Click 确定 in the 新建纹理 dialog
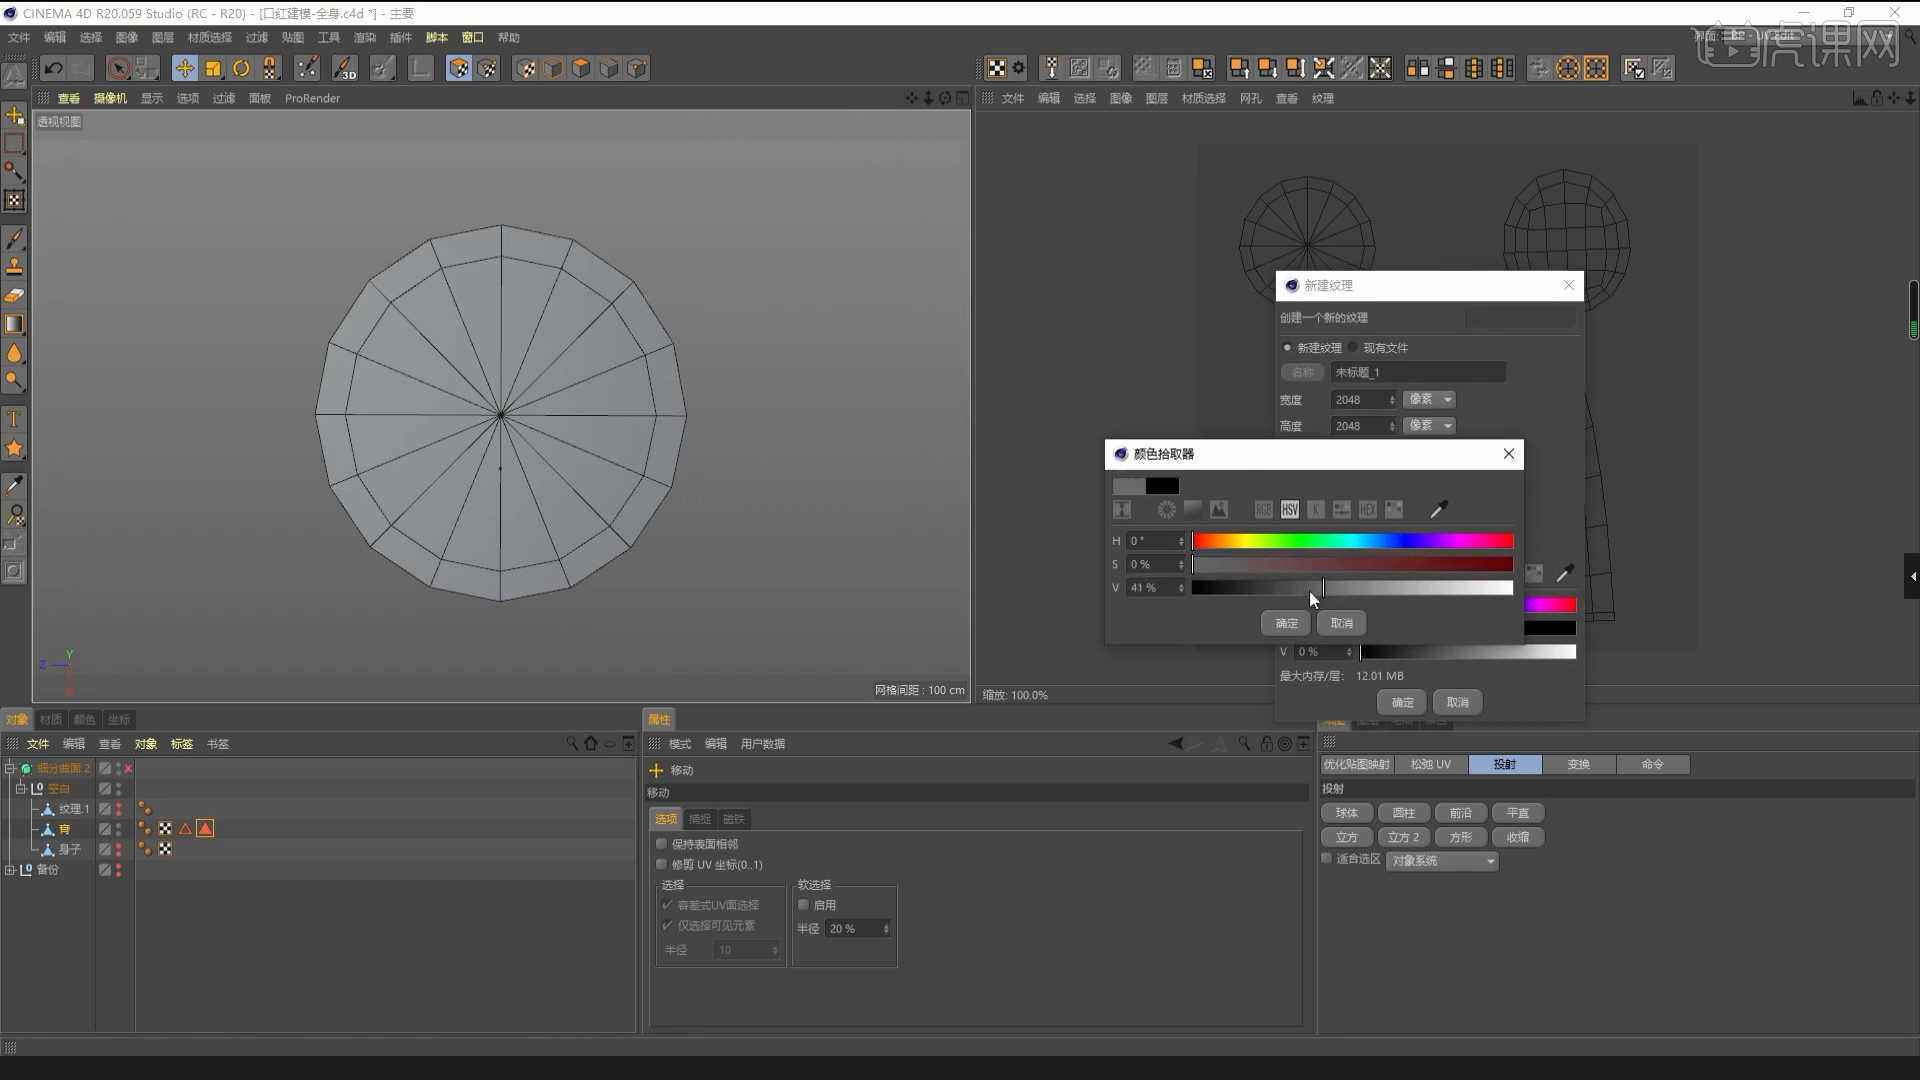Image resolution: width=1920 pixels, height=1080 pixels. pos(1402,702)
